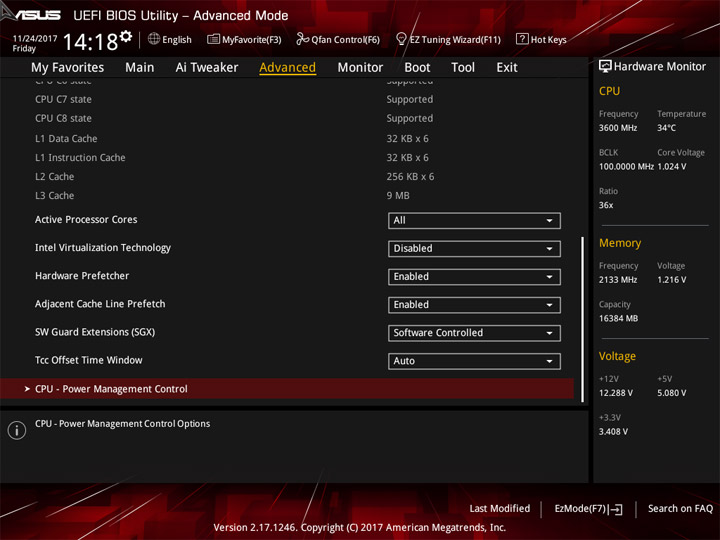The height and width of the screenshot is (540, 720).
Task: Click CPU temperature value 34°C
Action: (666, 128)
